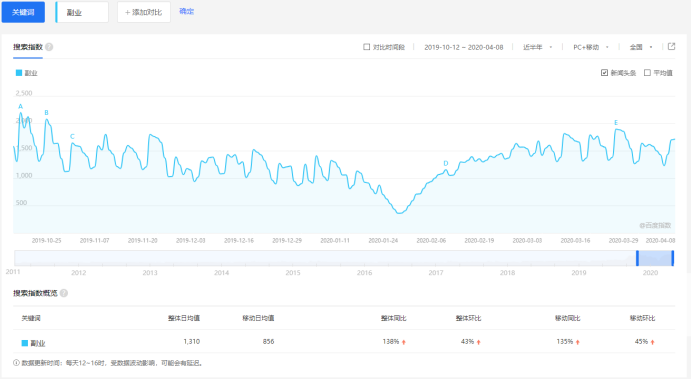This screenshot has width=691, height=379.
Task: Click the 856 mobile average value
Action: pos(268,342)
